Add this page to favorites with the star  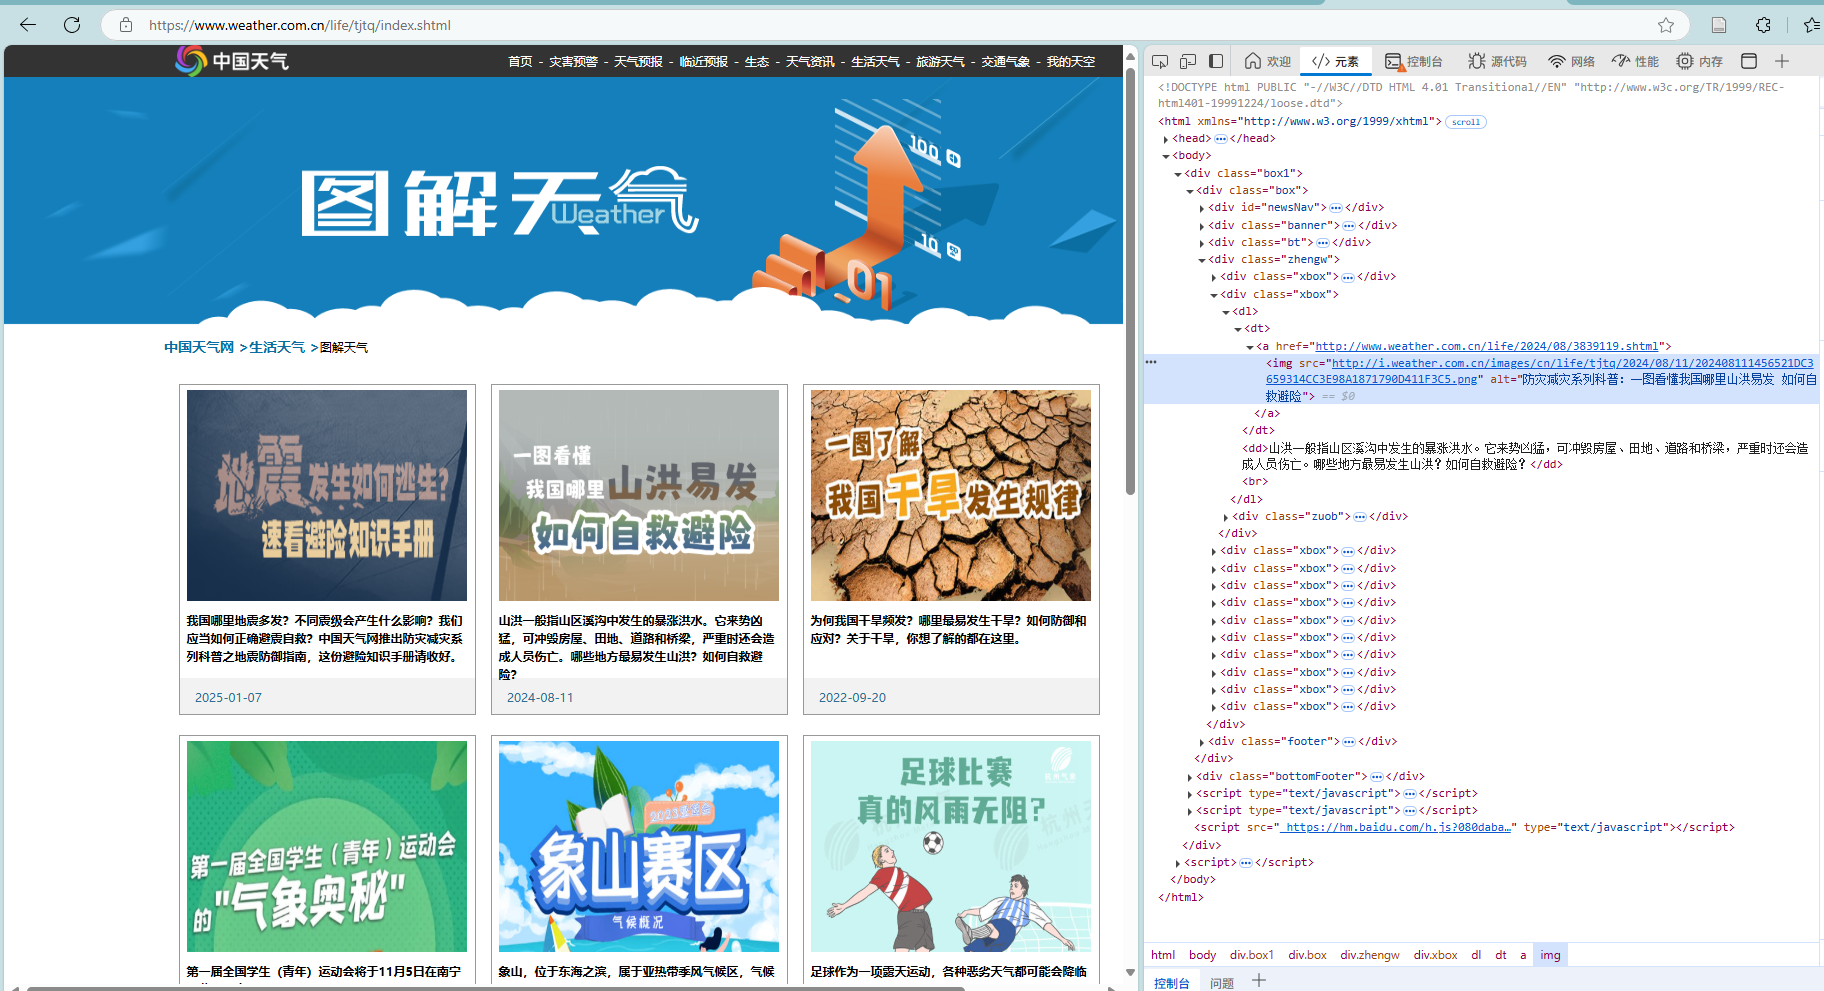click(1666, 25)
